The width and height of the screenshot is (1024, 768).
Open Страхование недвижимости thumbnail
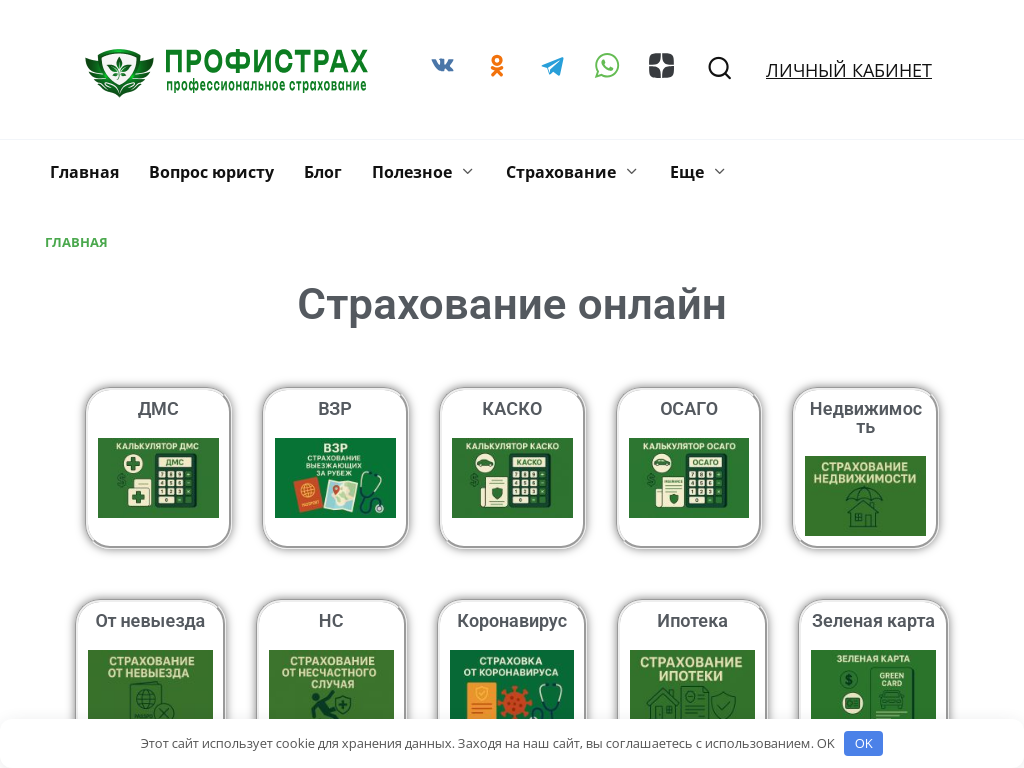[865, 496]
